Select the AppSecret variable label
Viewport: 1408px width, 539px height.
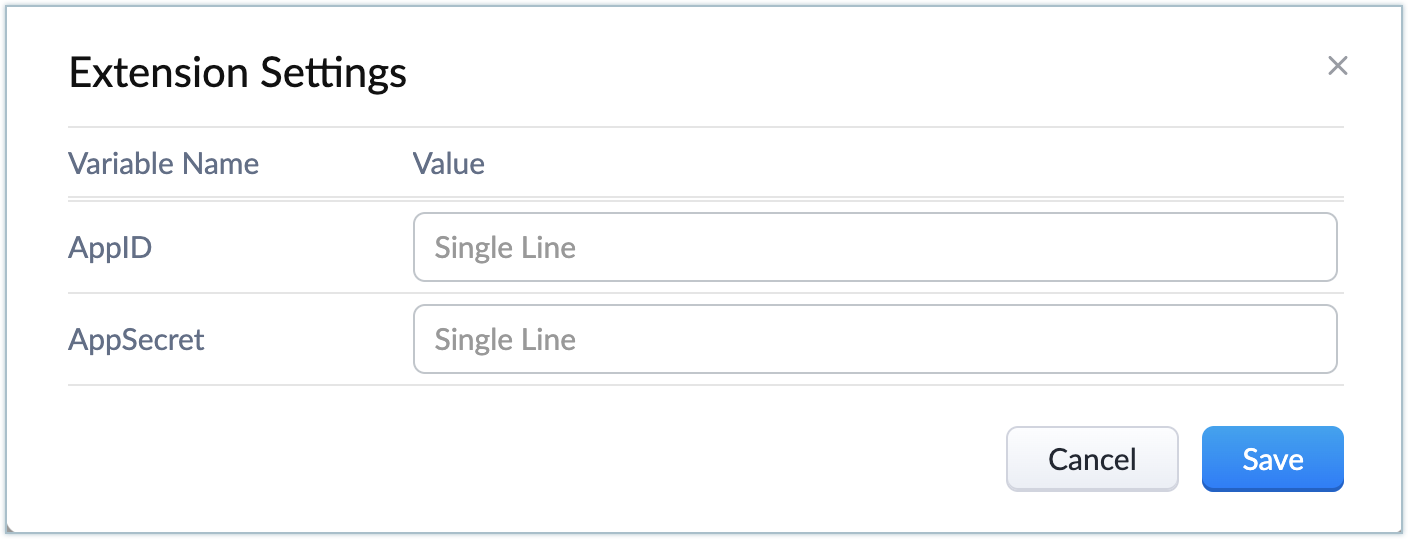click(x=136, y=339)
